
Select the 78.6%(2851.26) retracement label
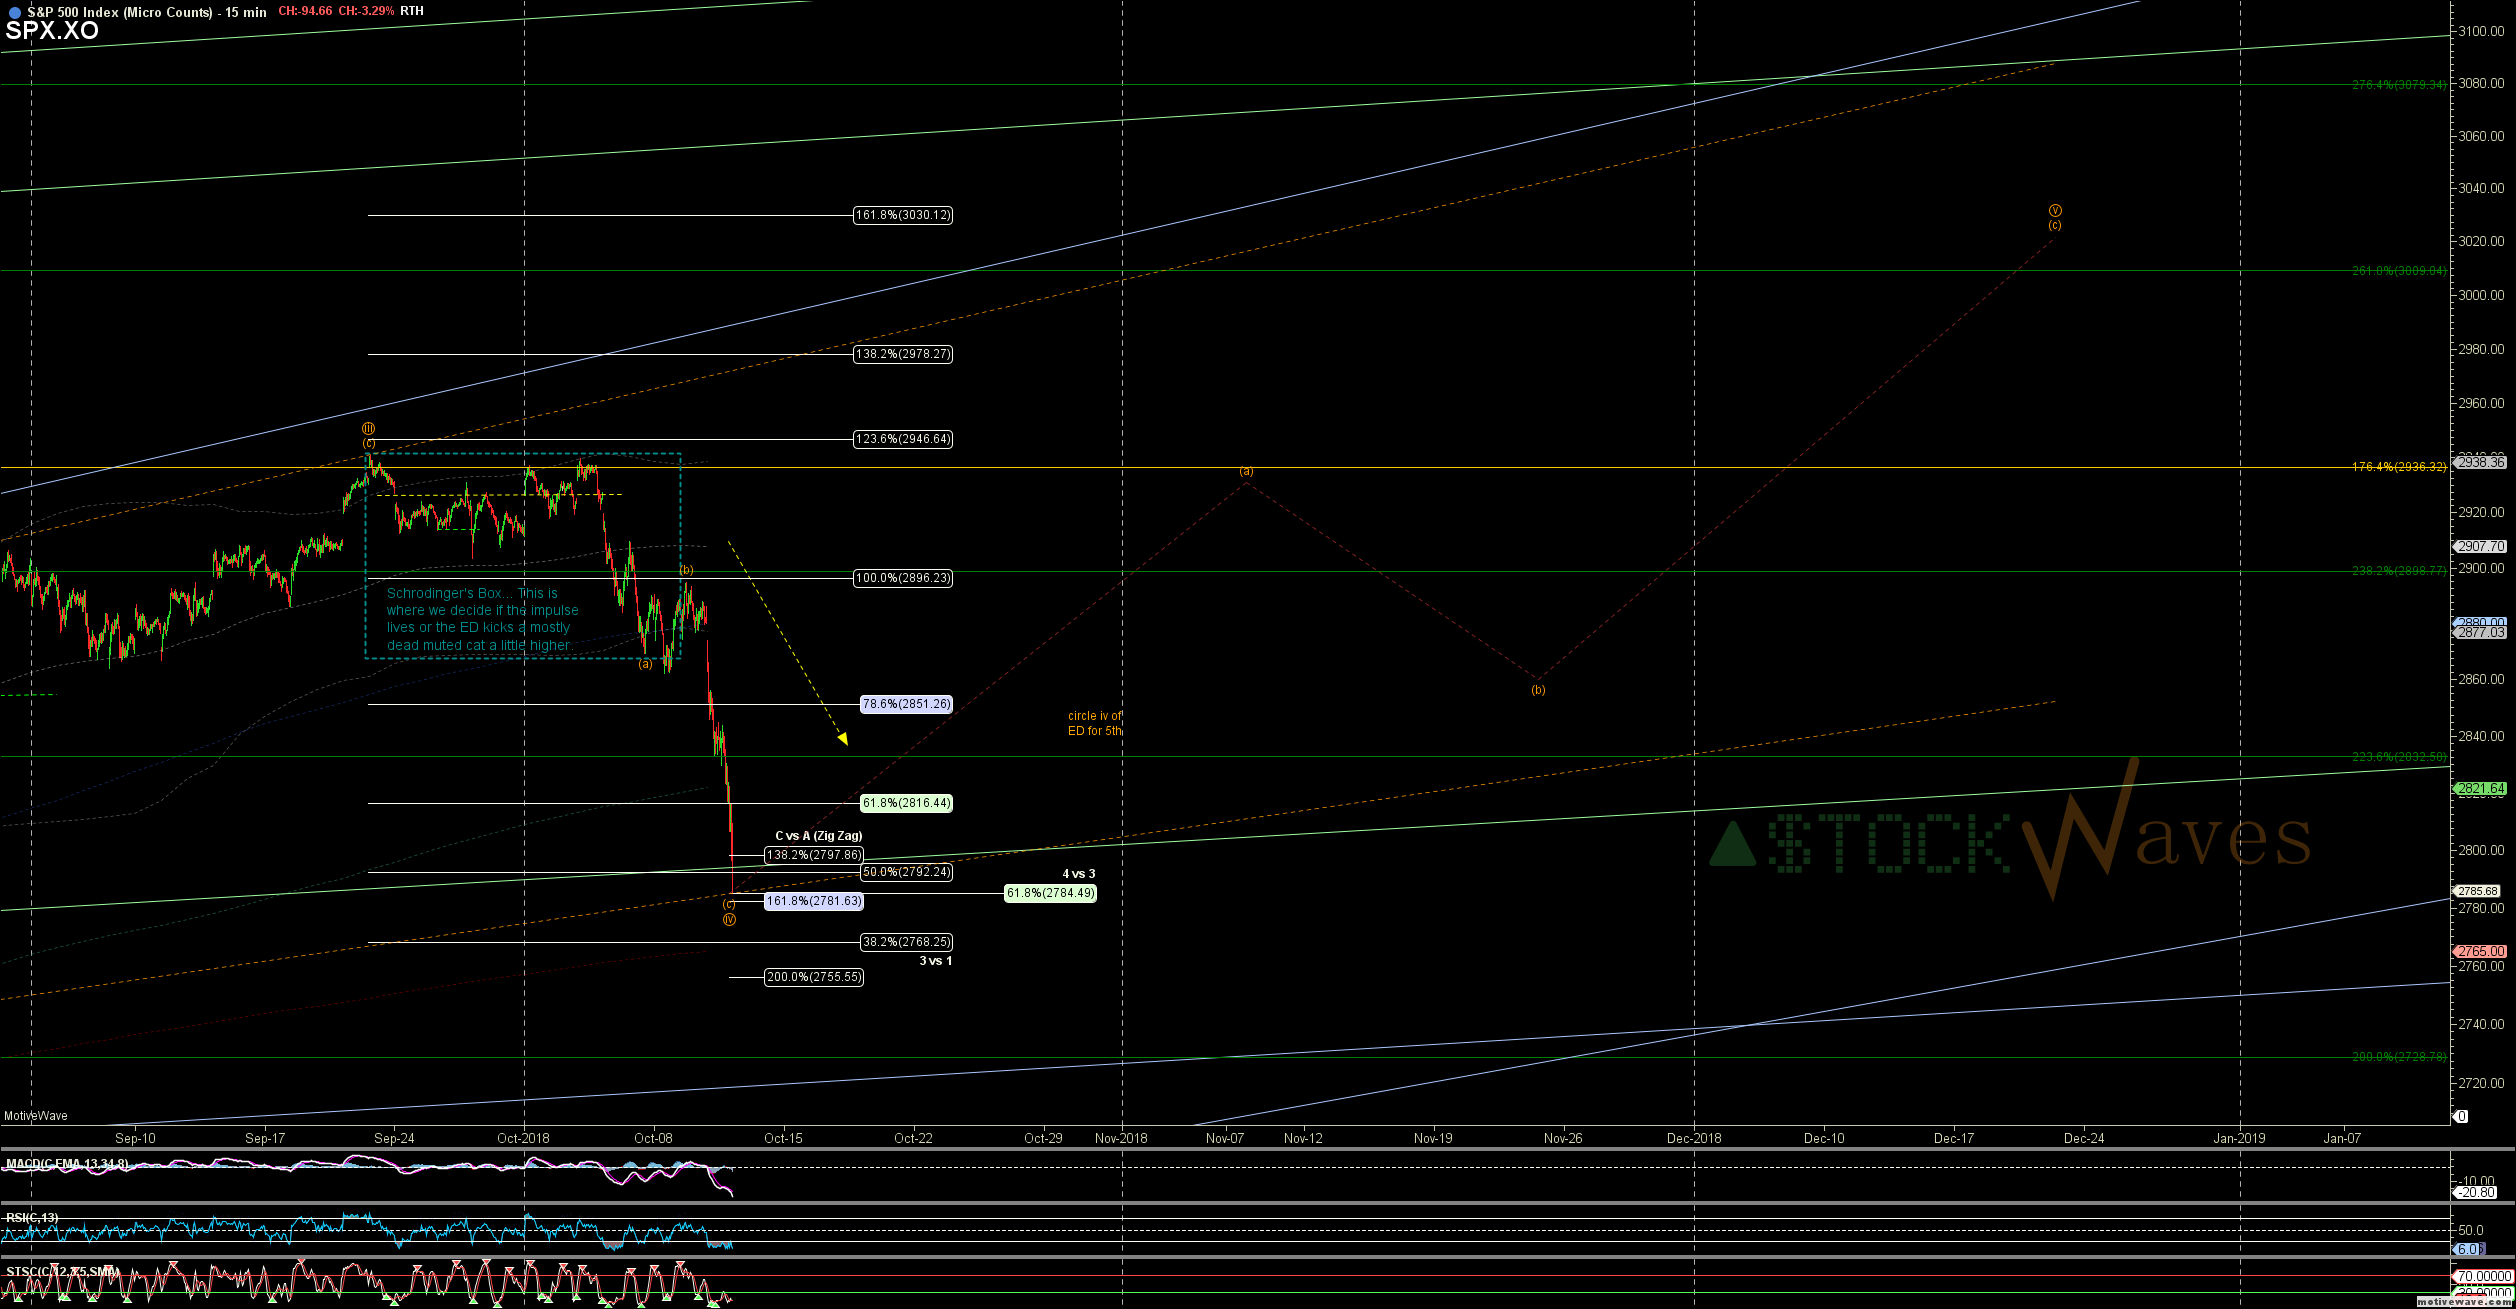pos(906,704)
